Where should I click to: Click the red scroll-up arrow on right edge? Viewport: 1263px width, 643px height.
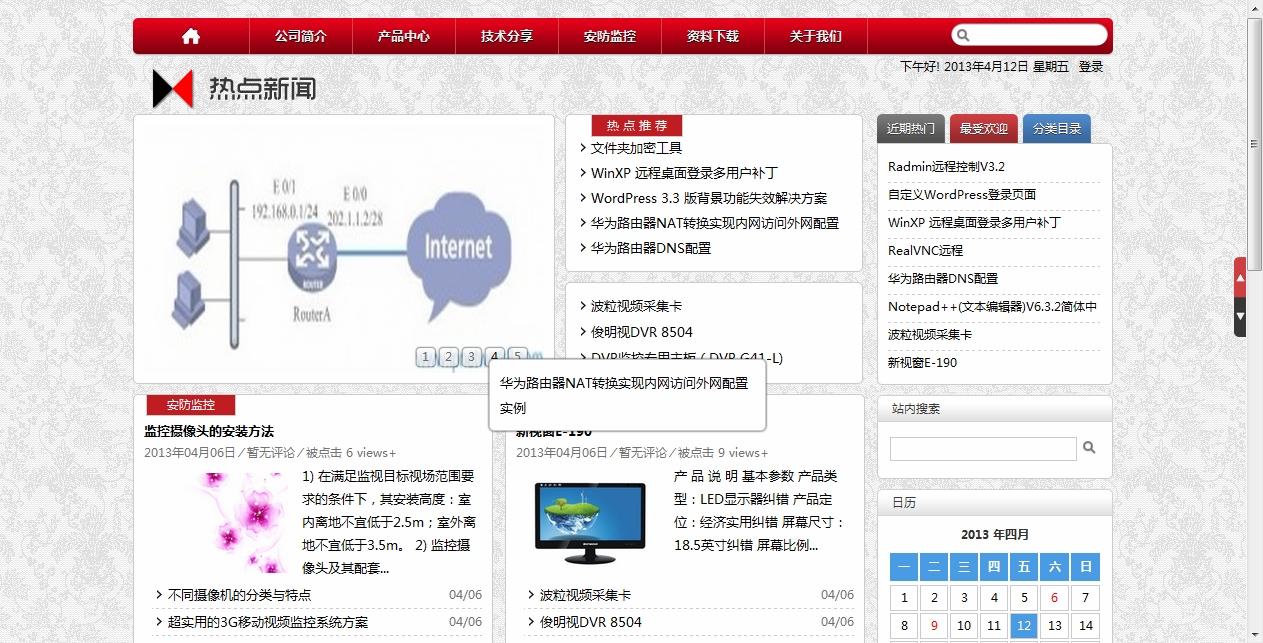1240,278
